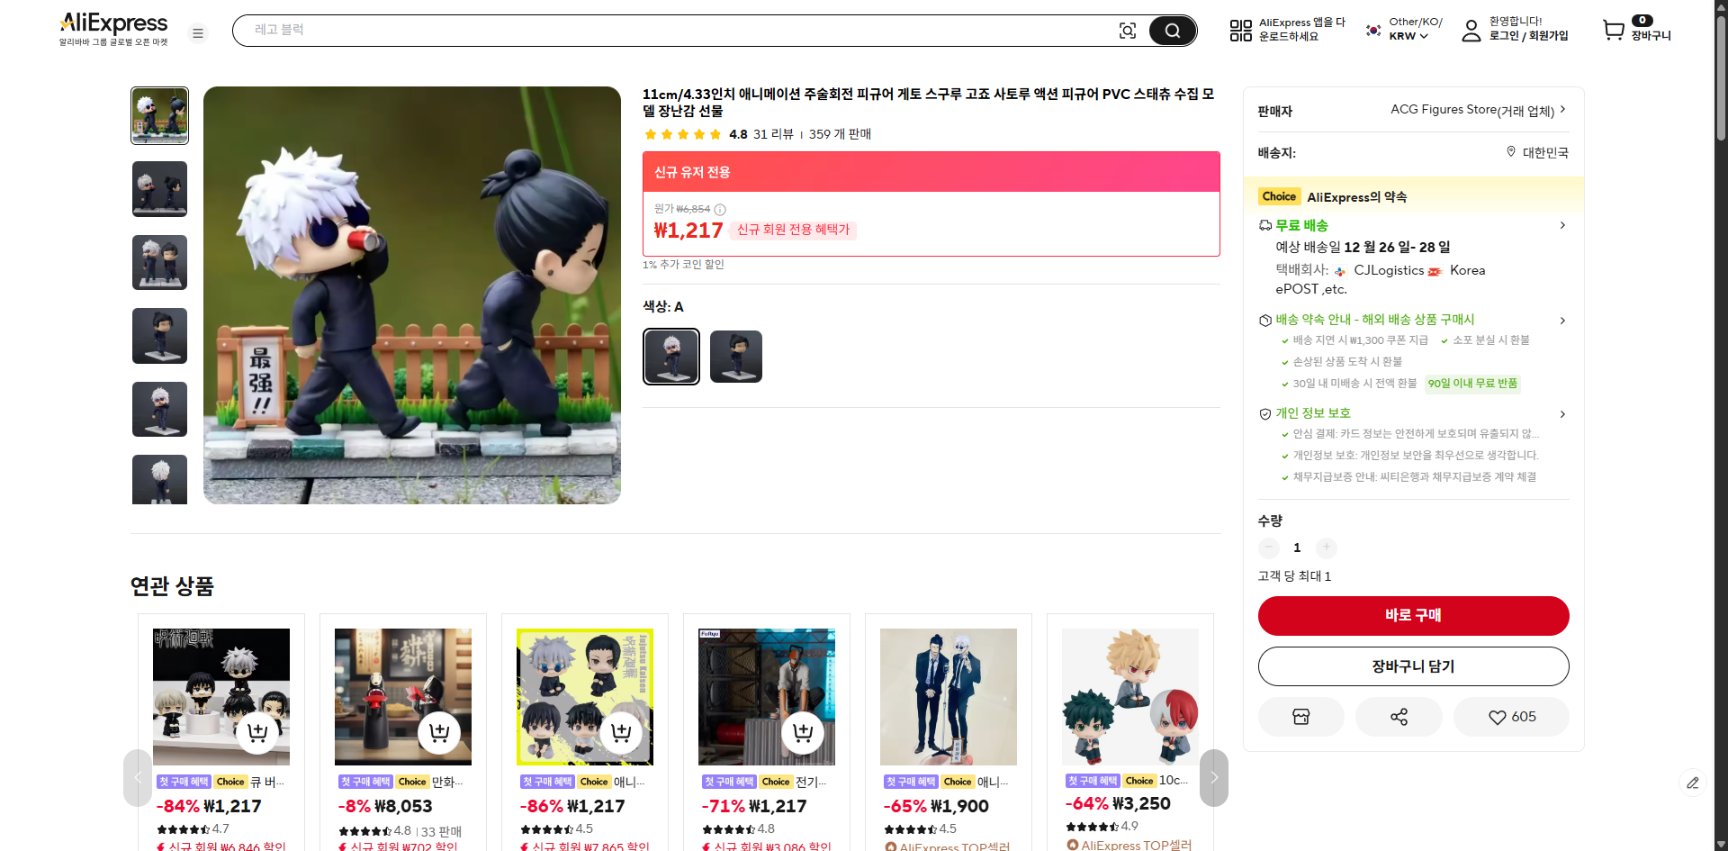Viewport: 1728px width, 851px height.
Task: Click the red Buy Now button
Action: (1413, 616)
